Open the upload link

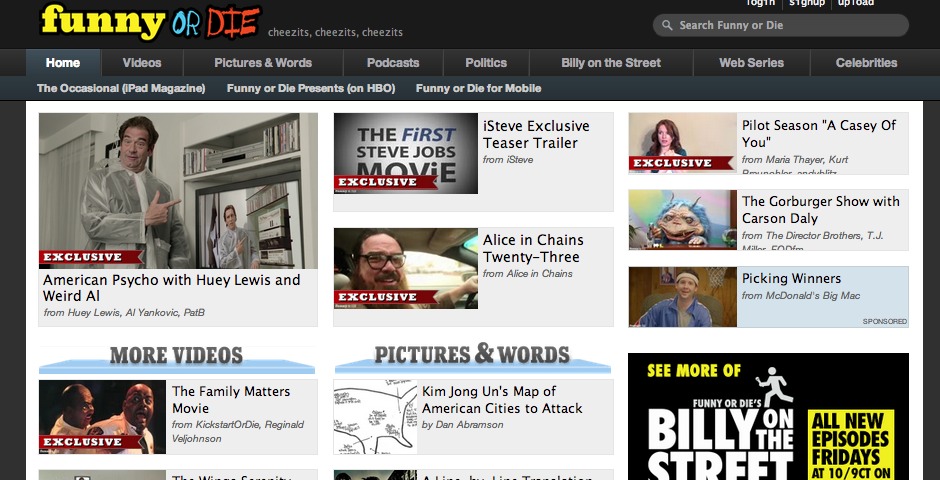click(x=855, y=3)
